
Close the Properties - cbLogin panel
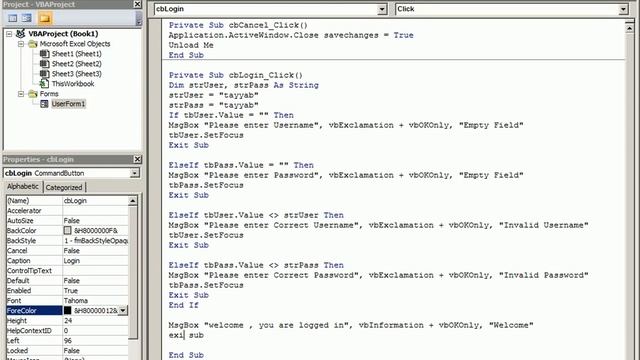(x=138, y=159)
